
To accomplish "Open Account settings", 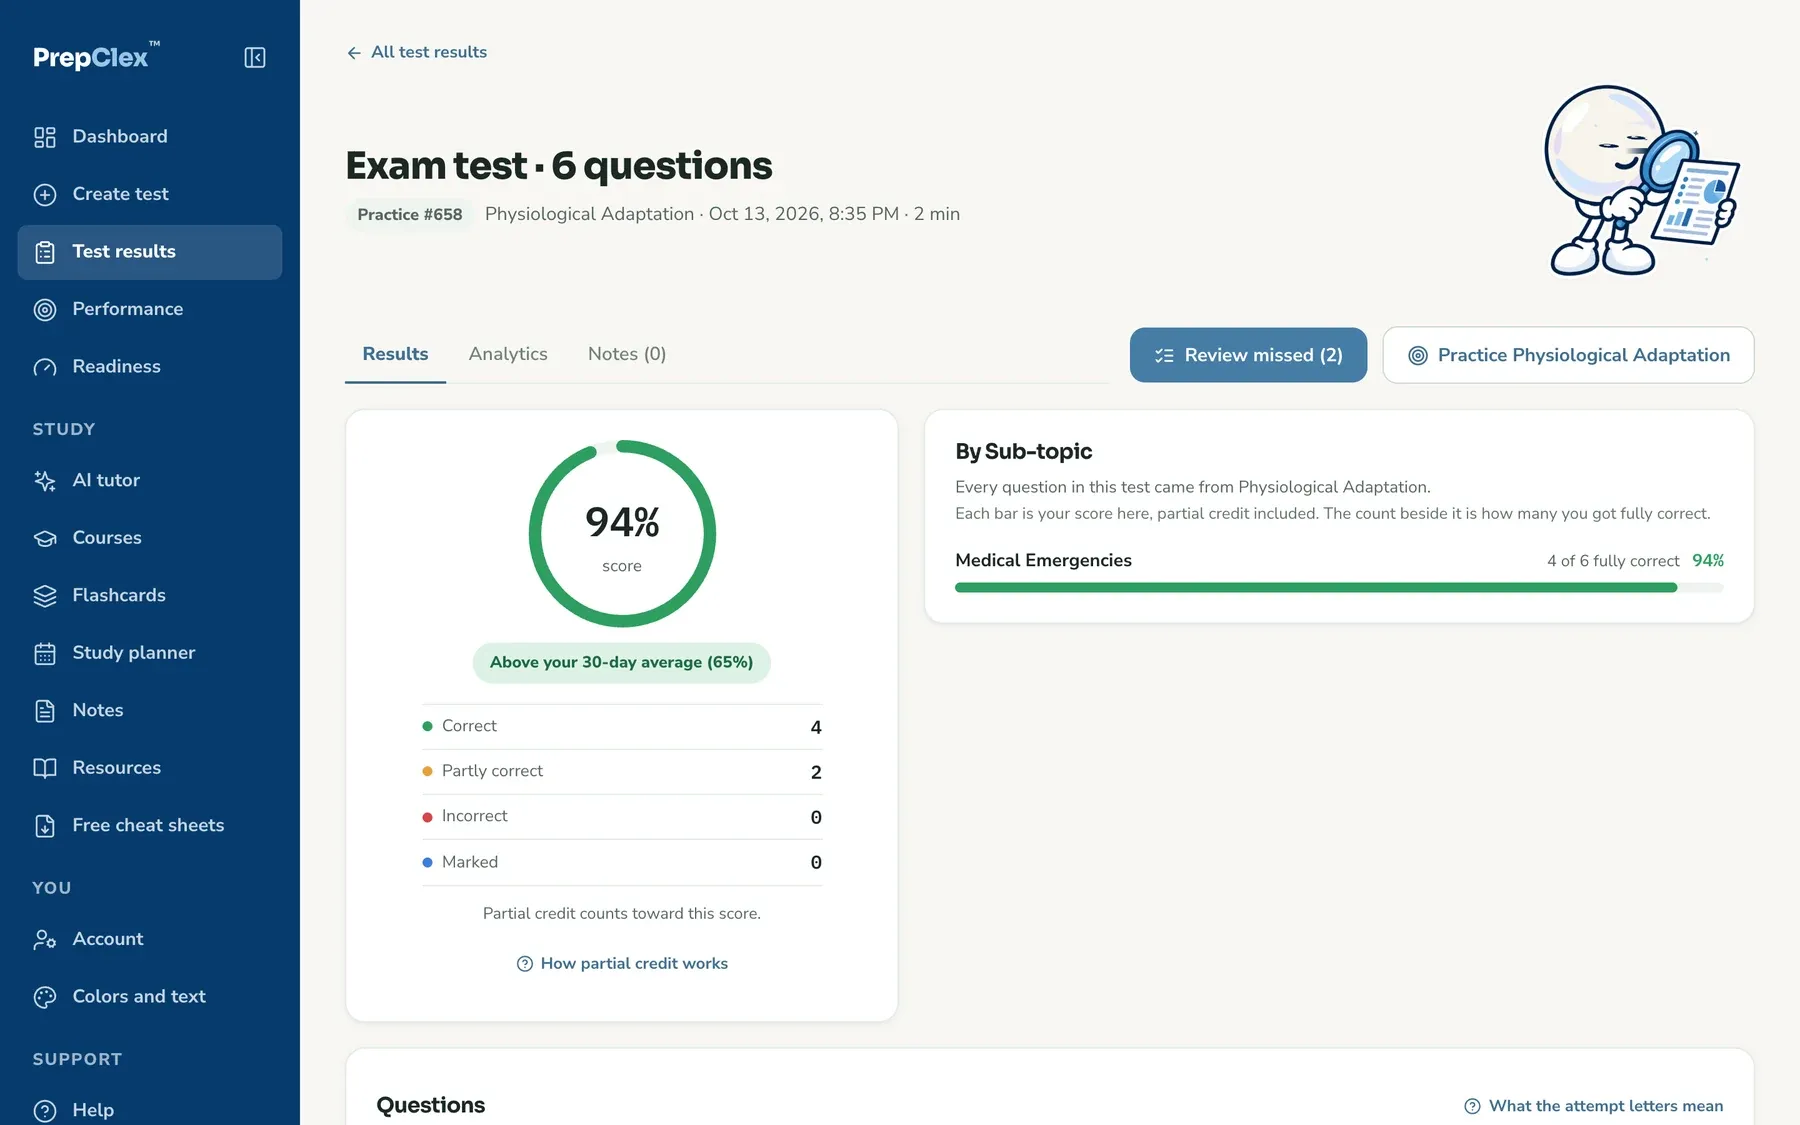I will [150, 940].
